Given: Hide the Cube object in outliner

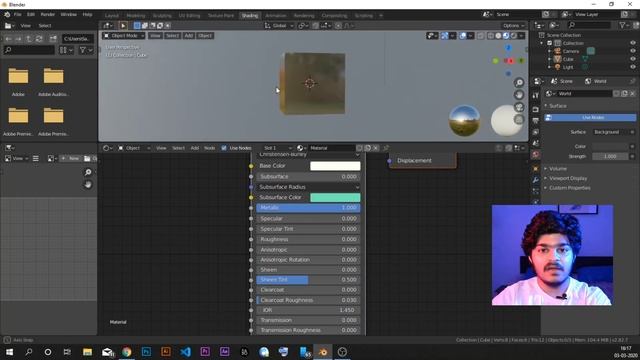Looking at the screenshot, I should tap(633, 59).
